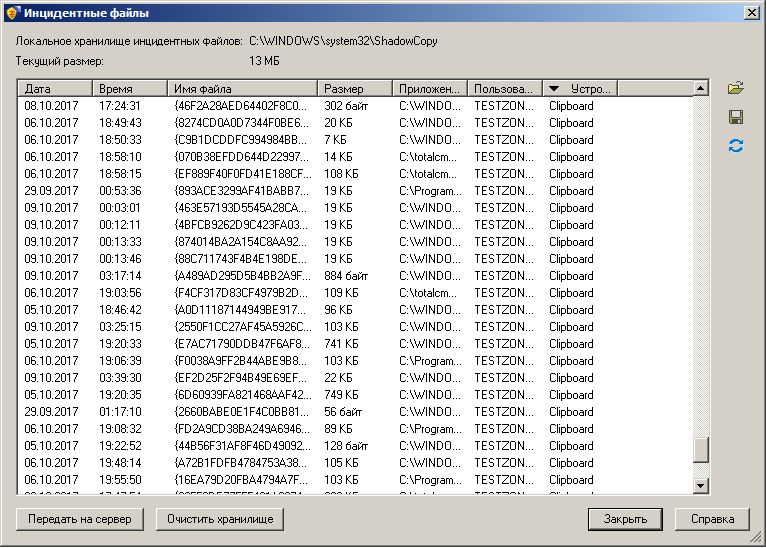The height and width of the screenshot is (548, 766).
Task: Select file {46F2A28AED64402F8C0...
Action: tap(240, 106)
